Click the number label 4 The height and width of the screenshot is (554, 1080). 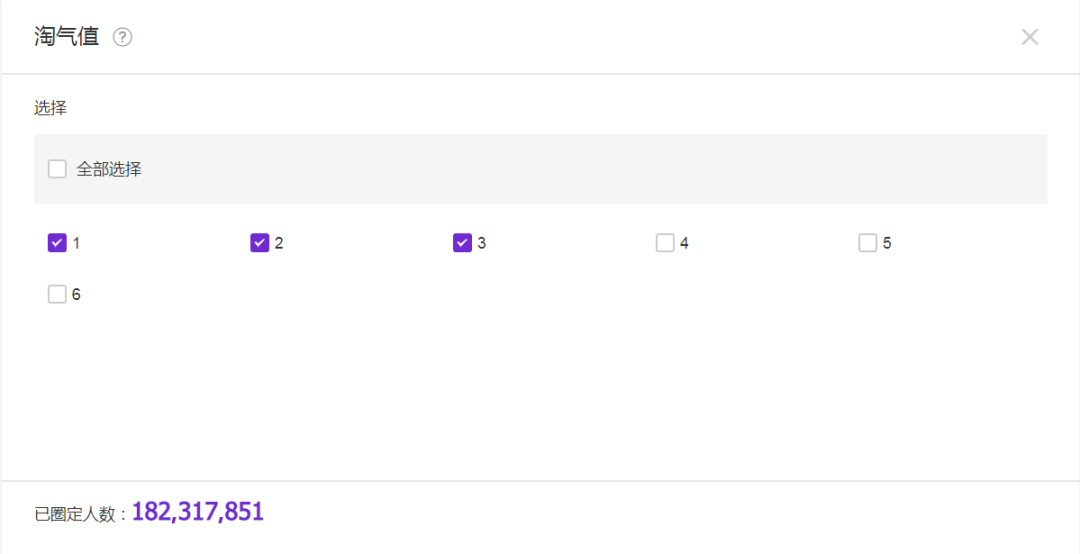684,243
